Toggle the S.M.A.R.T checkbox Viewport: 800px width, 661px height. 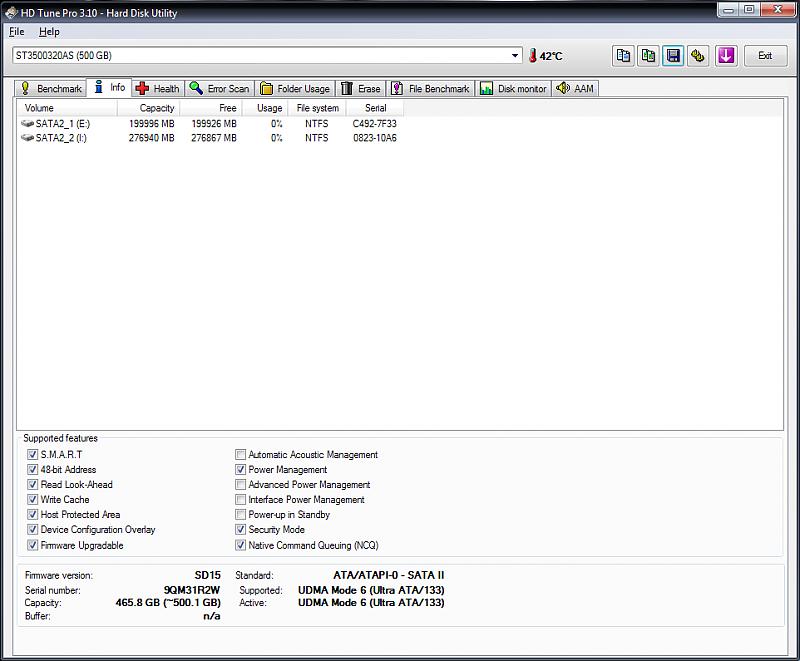point(33,454)
